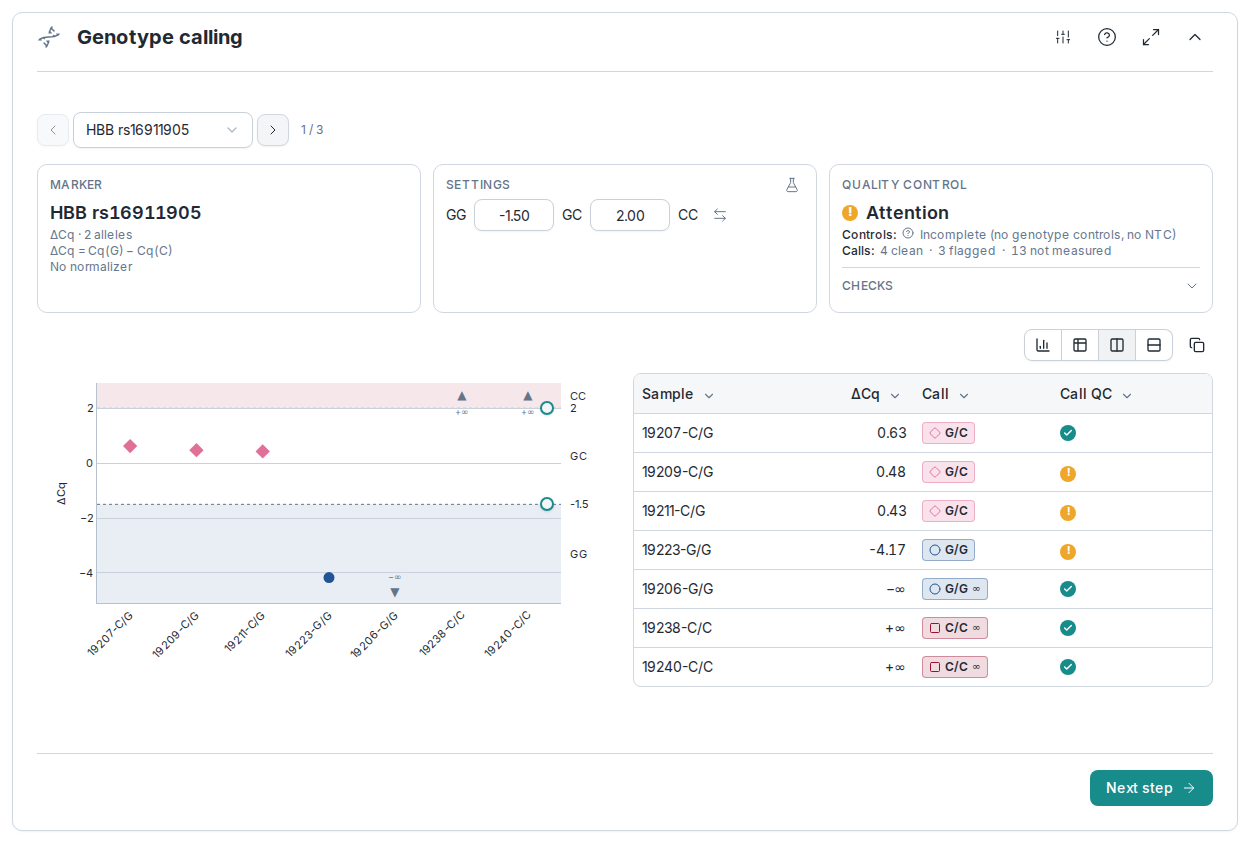Image resolution: width=1250 pixels, height=843 pixels.
Task: Switch to chart-only view
Action: pyautogui.click(x=1043, y=345)
